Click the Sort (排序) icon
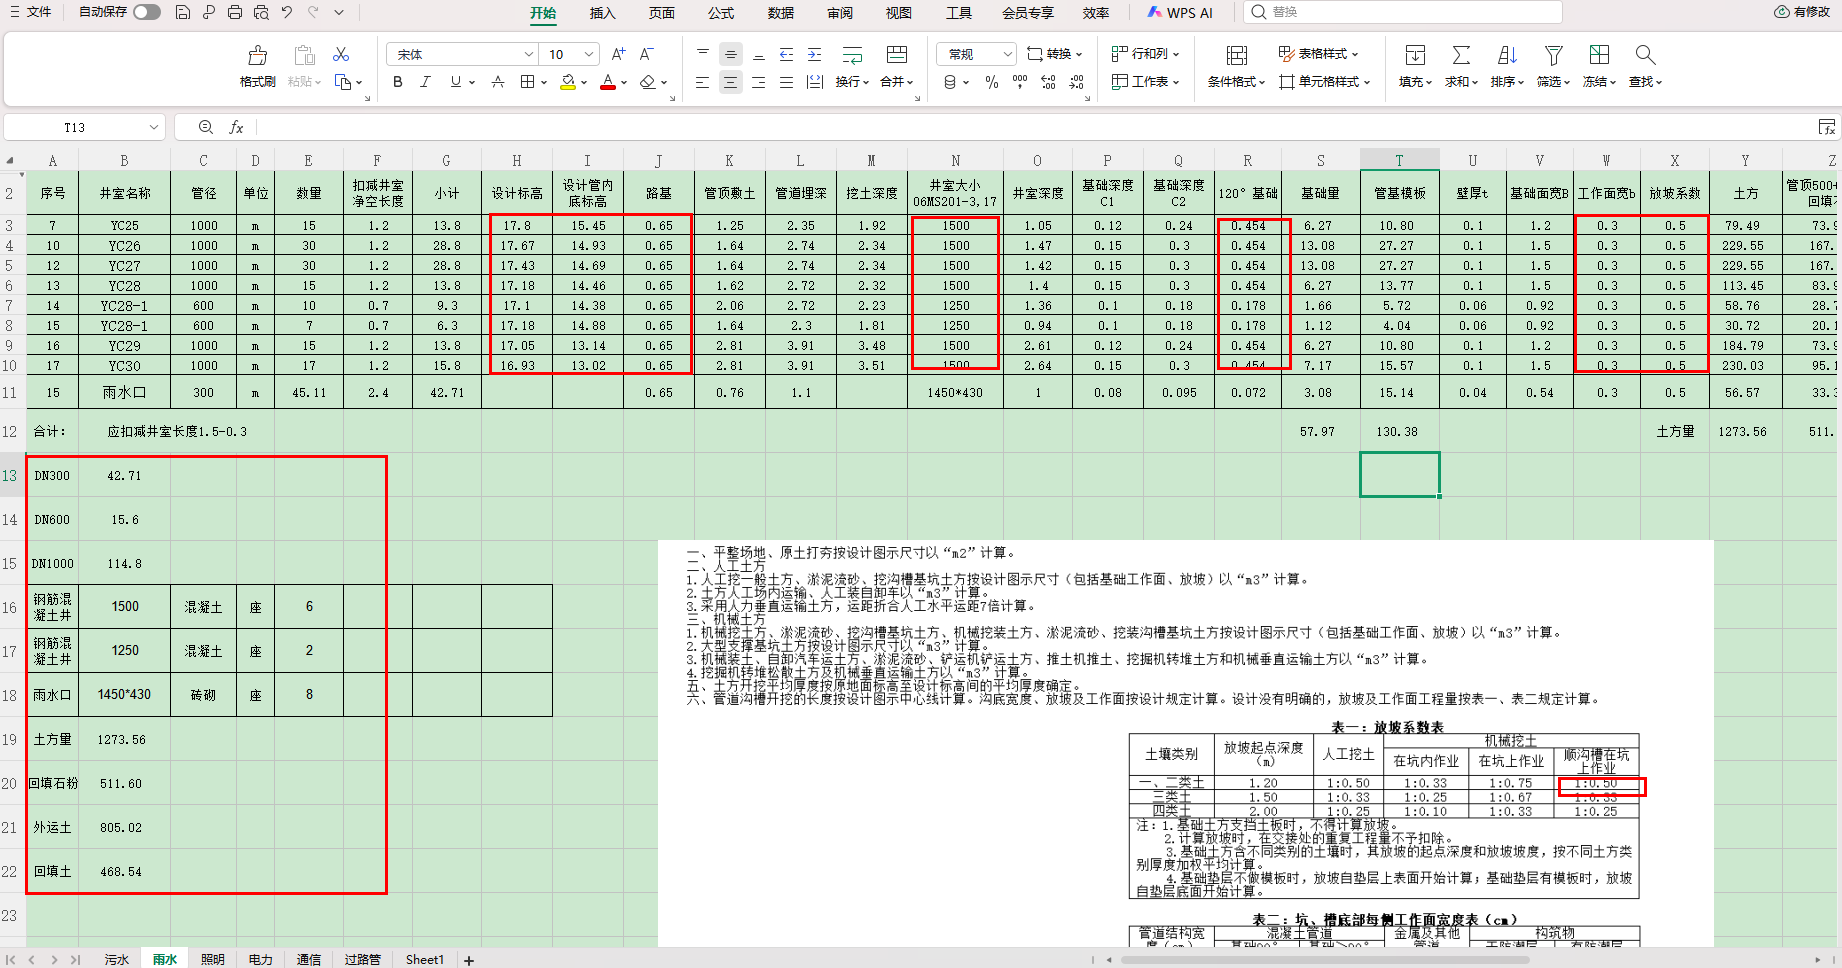 coord(1507,56)
